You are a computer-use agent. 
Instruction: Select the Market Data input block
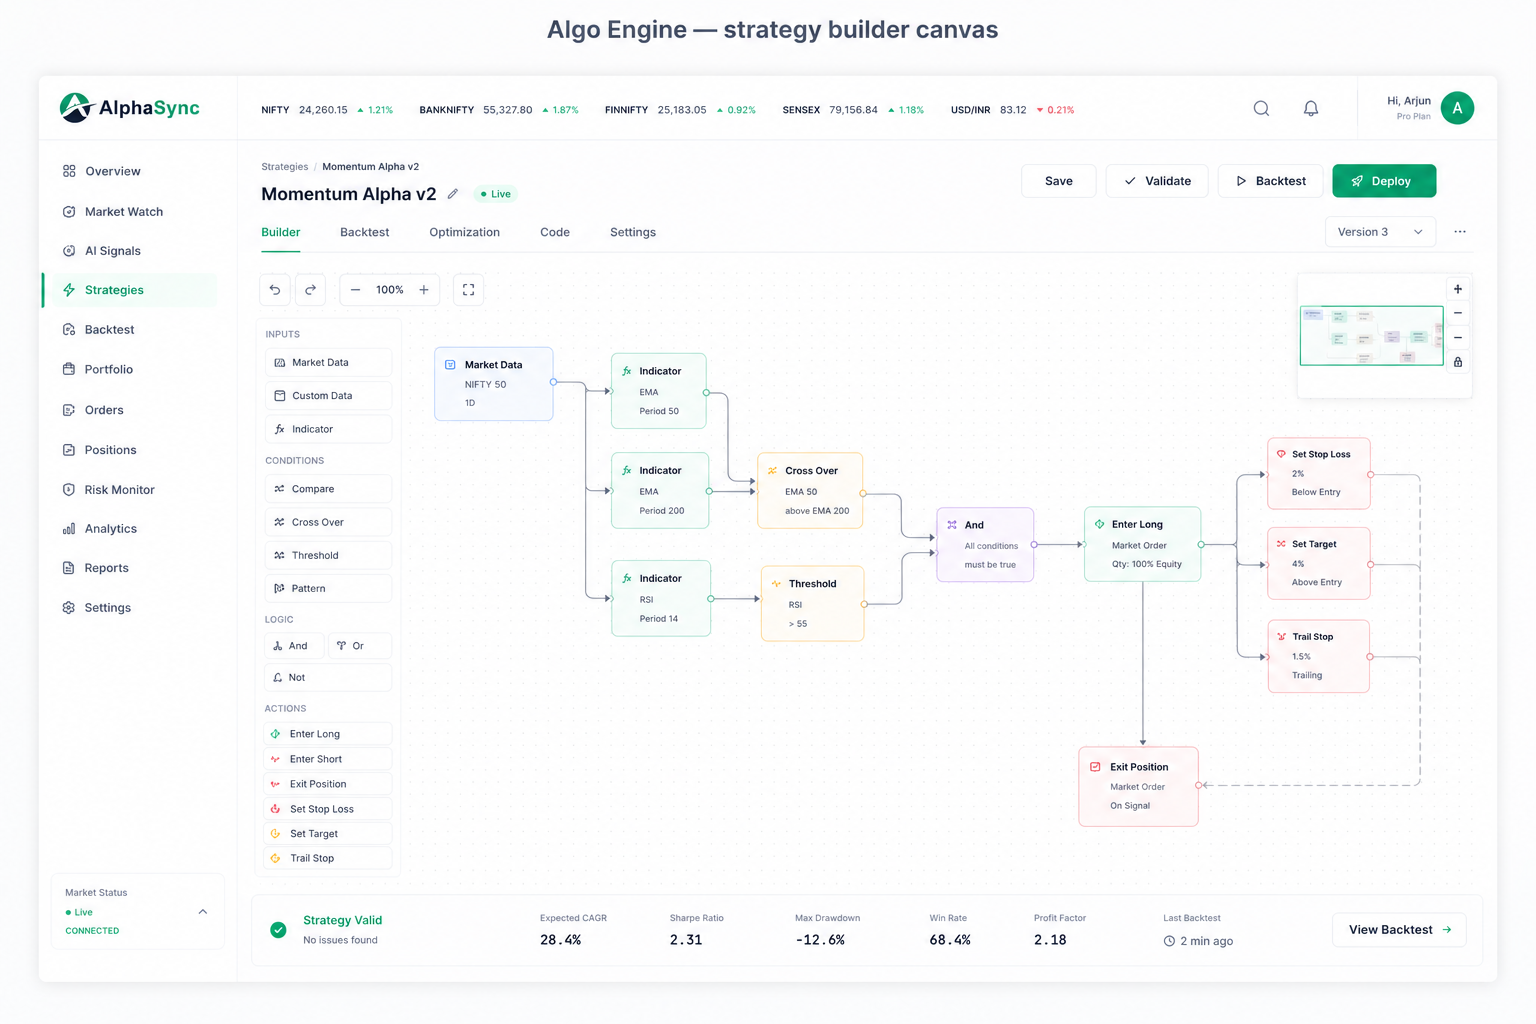point(329,363)
